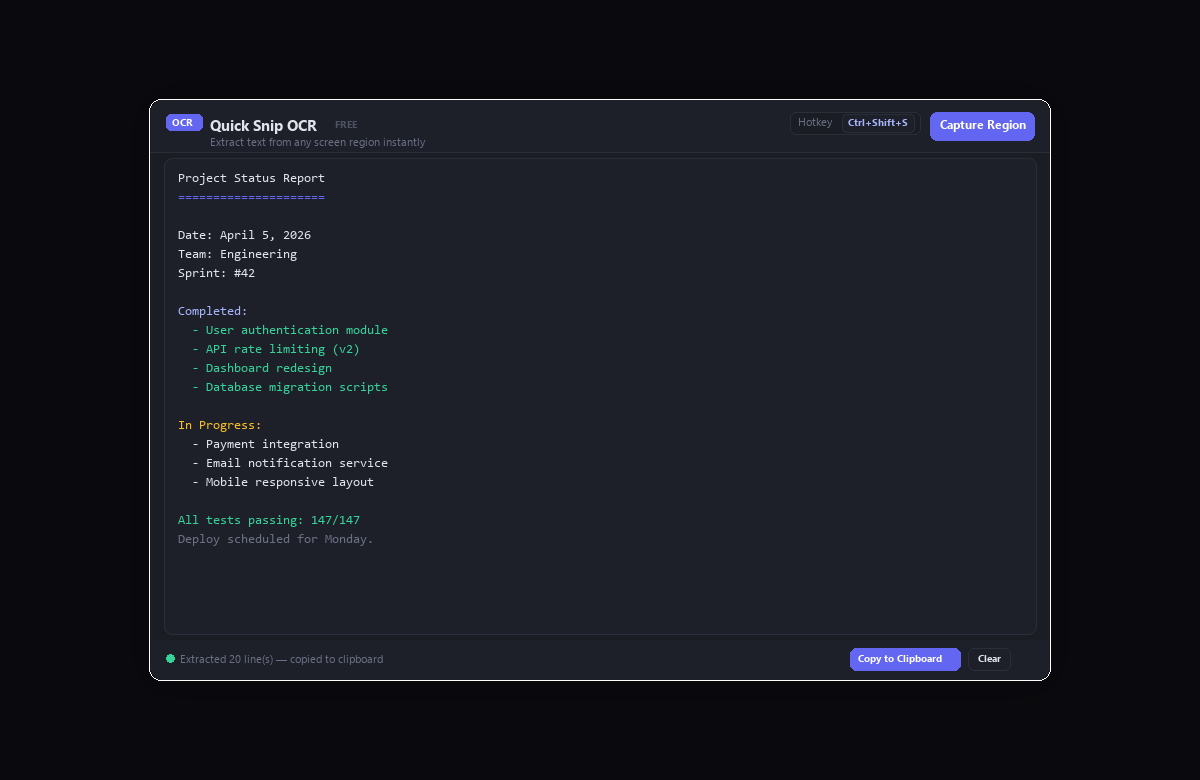
Task: Click Copy to Clipboard
Action: point(904,659)
